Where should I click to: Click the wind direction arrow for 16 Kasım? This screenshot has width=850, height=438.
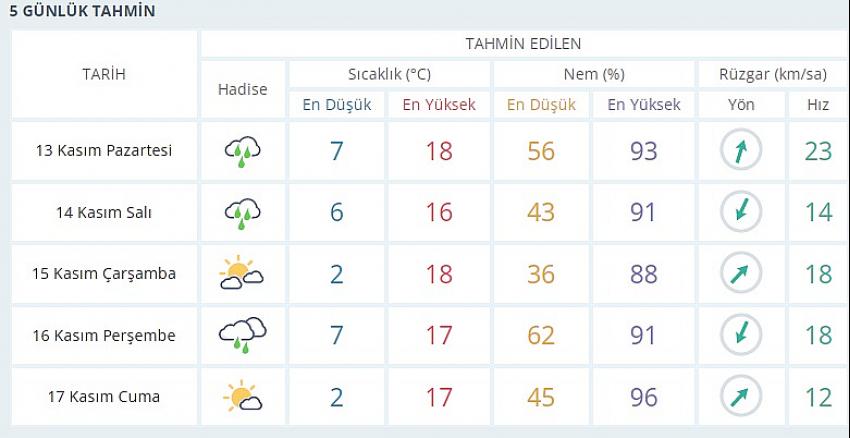click(x=741, y=334)
